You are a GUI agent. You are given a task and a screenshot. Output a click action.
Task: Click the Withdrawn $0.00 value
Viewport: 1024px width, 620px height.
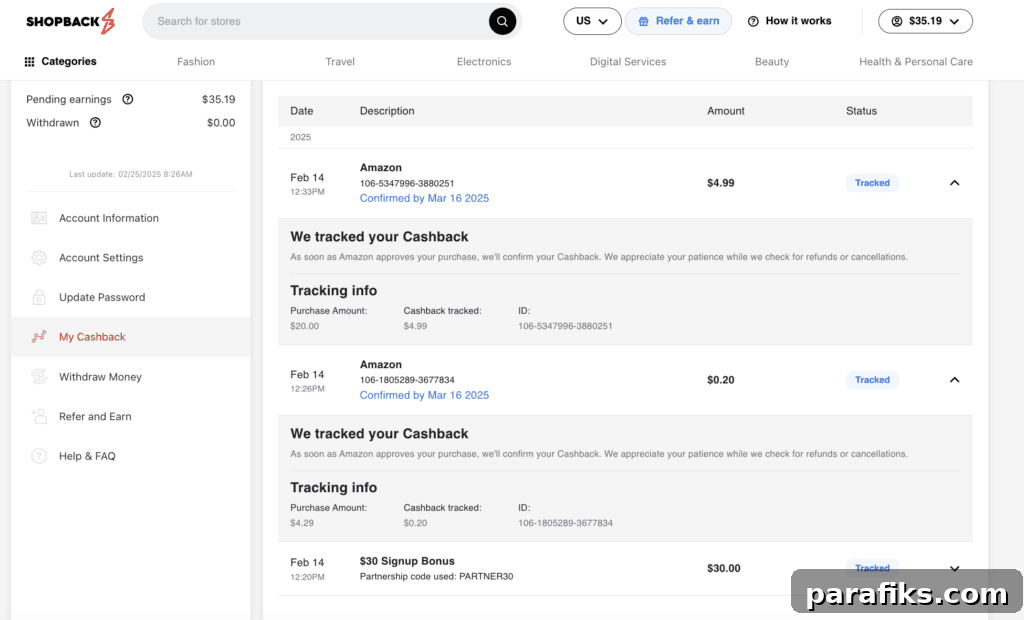coord(221,123)
